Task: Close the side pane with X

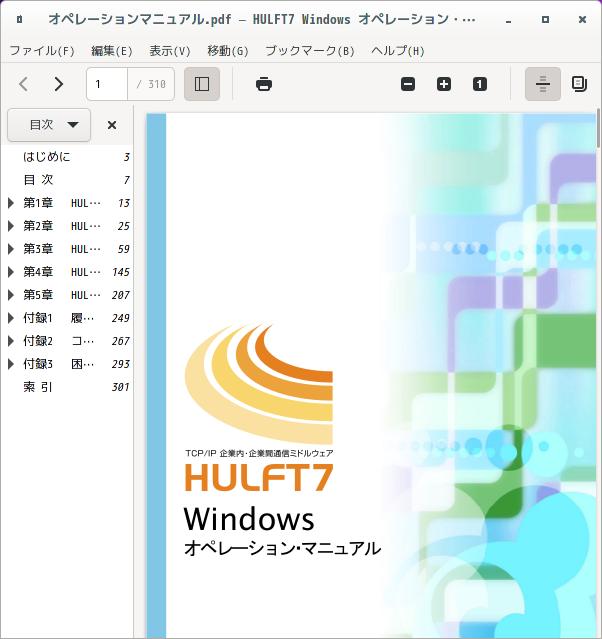Action: (112, 125)
